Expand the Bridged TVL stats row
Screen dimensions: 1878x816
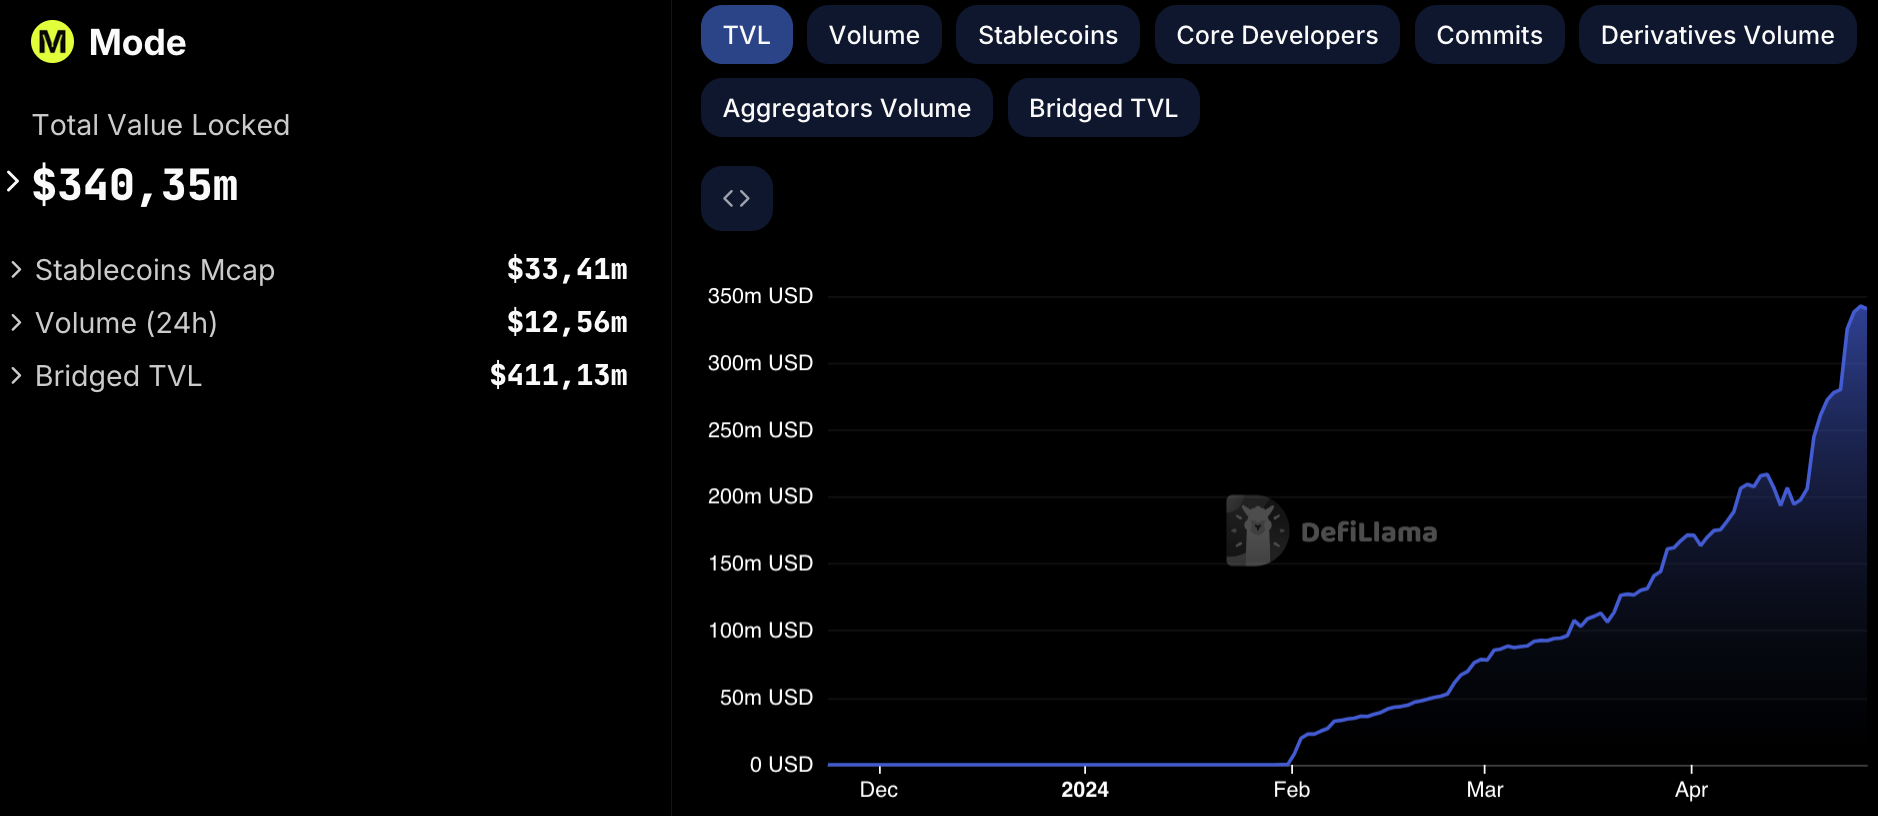[320, 376]
